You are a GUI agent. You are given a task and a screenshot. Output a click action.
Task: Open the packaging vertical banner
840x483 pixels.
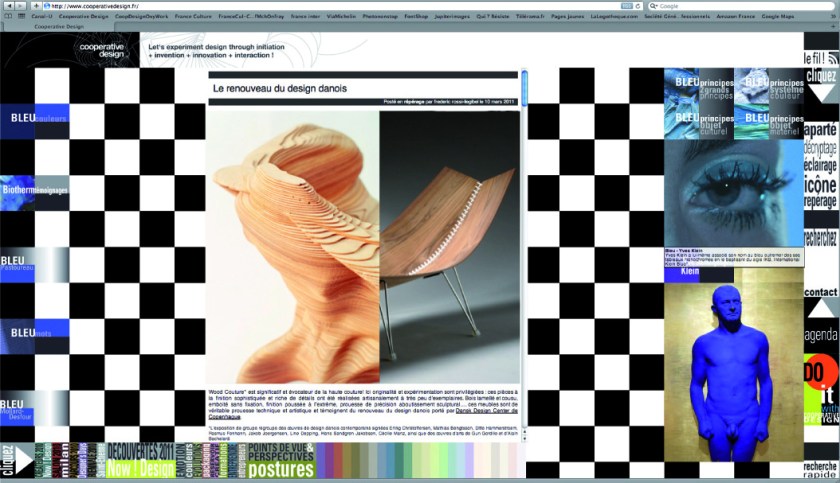click(206, 460)
